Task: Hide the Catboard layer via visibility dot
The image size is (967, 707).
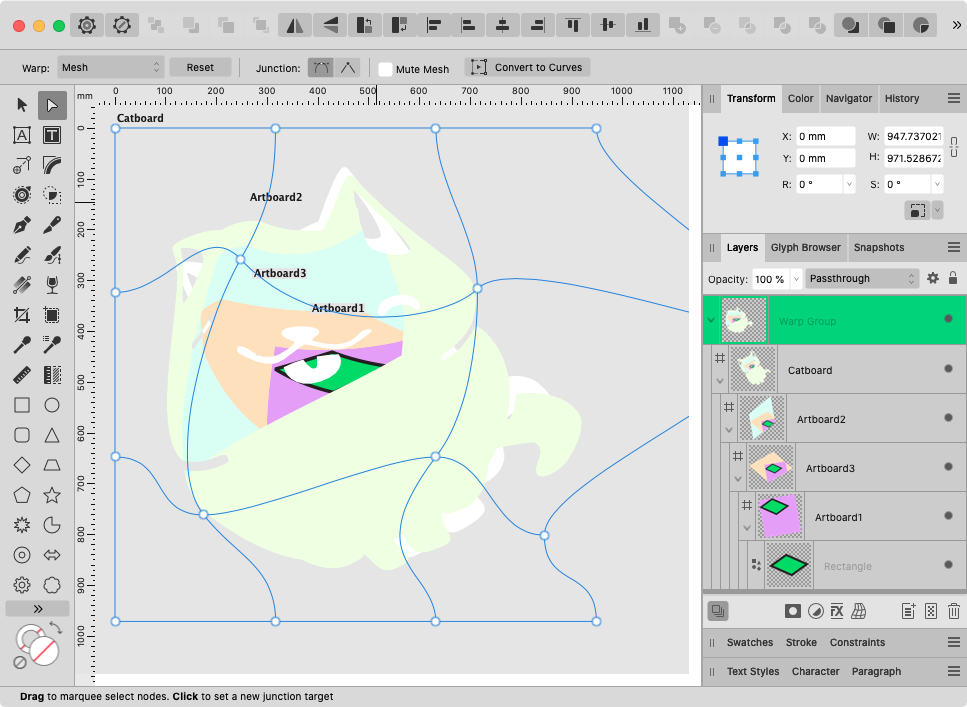Action: [948, 369]
